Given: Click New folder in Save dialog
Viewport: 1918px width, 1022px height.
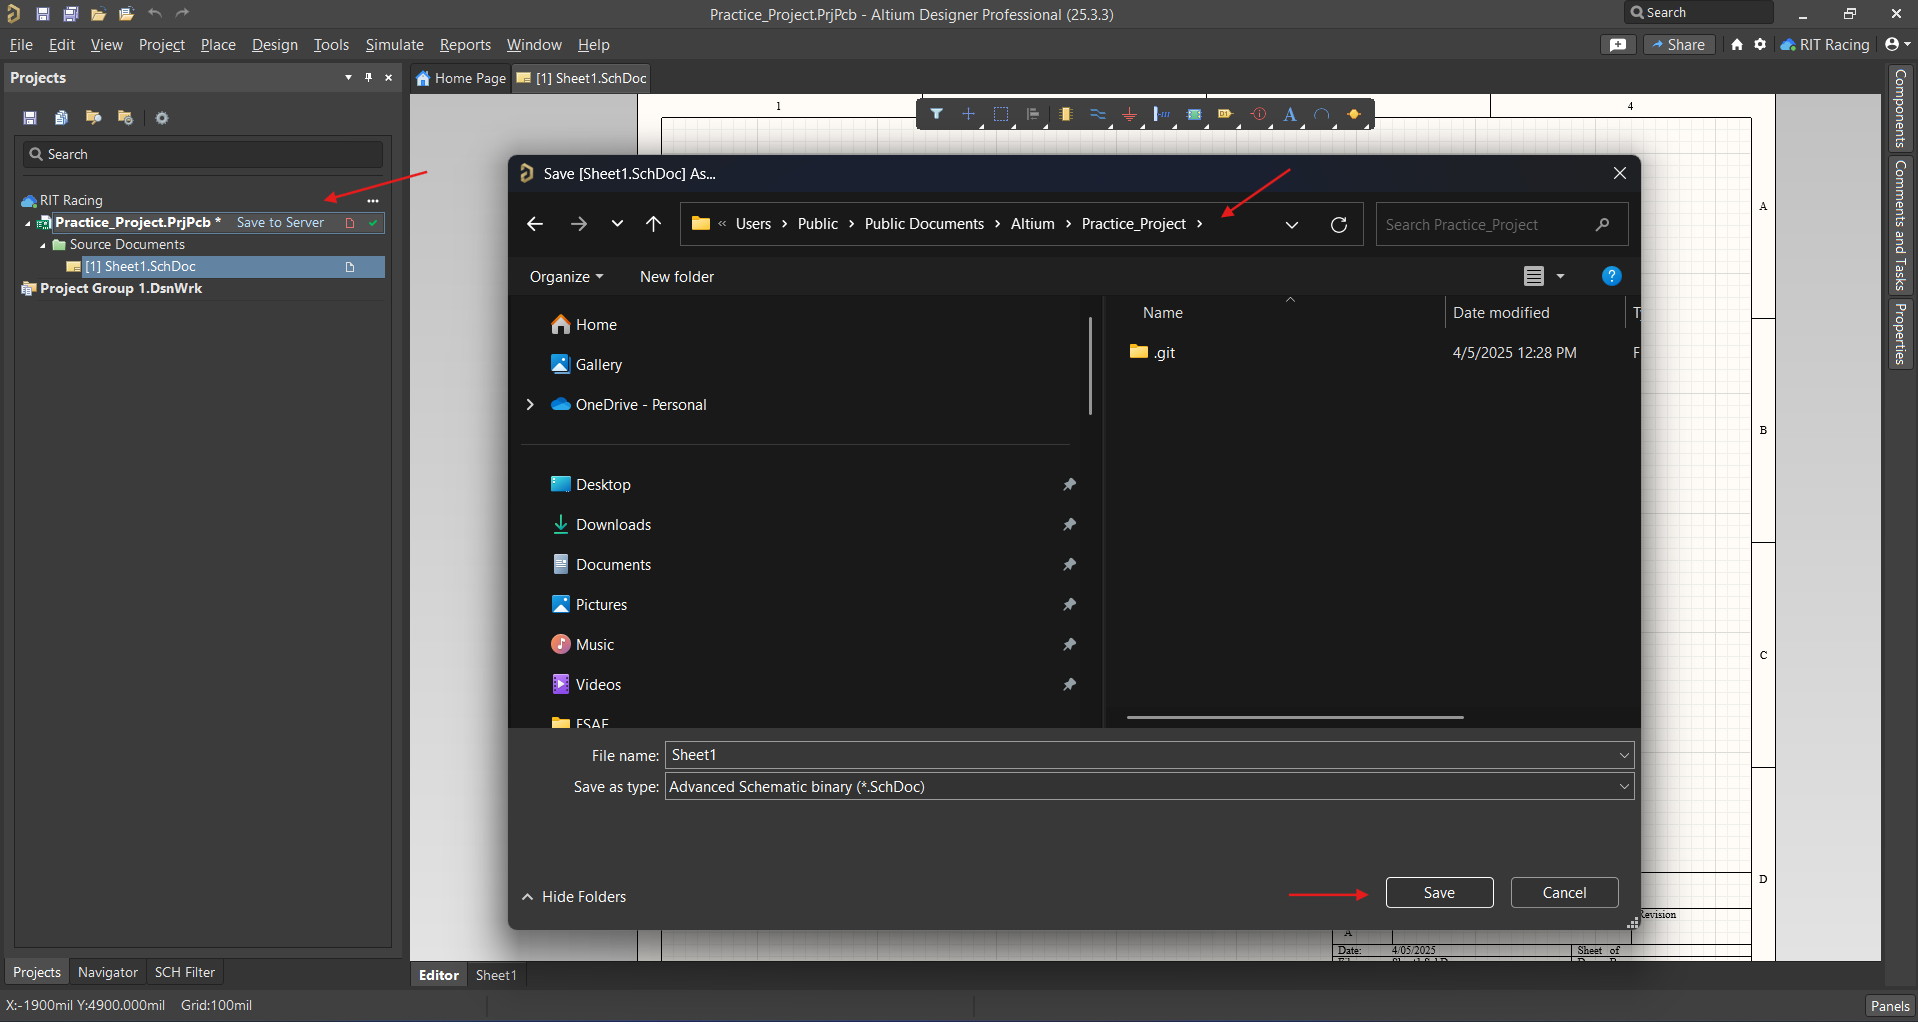Looking at the screenshot, I should (x=677, y=277).
